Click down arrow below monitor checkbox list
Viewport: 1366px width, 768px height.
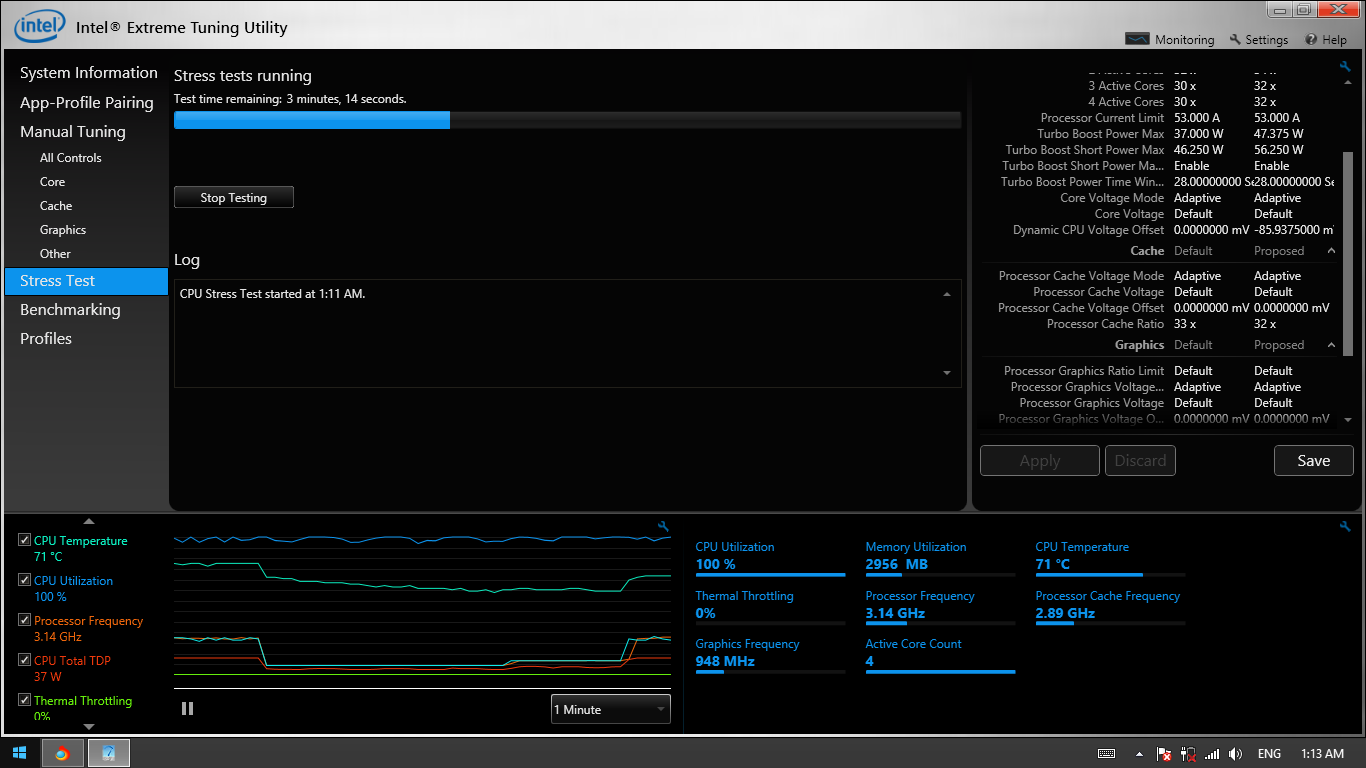click(x=89, y=727)
